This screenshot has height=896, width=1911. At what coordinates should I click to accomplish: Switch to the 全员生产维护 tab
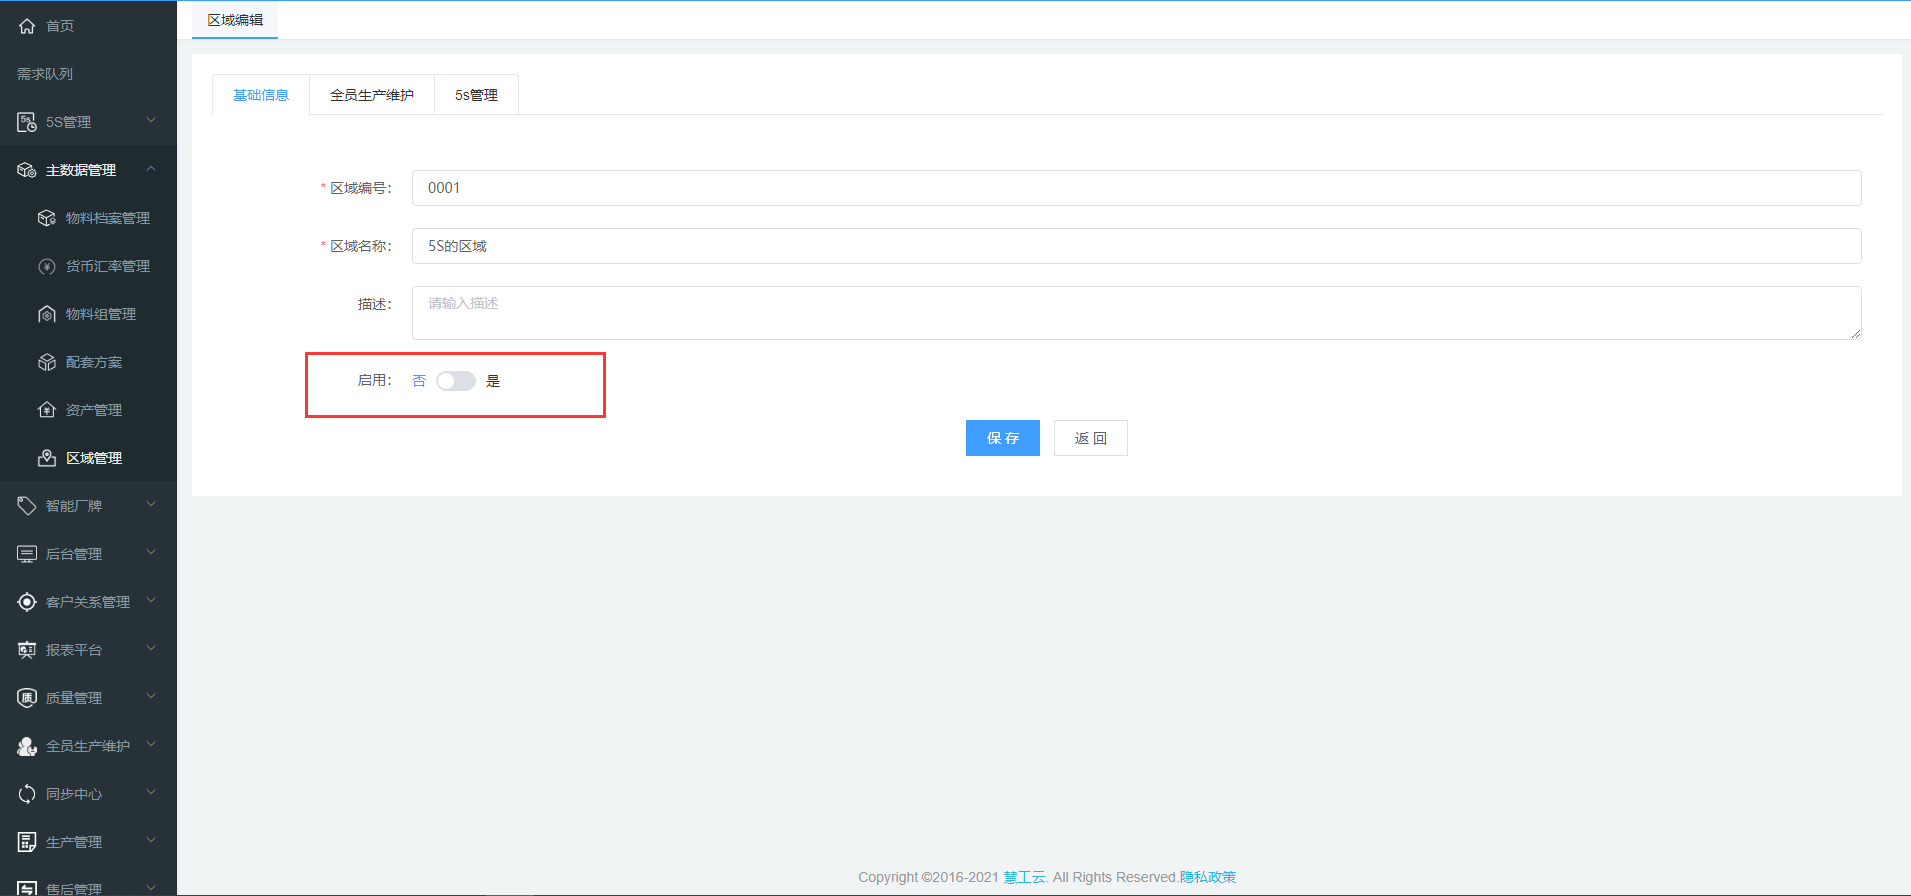pos(371,95)
